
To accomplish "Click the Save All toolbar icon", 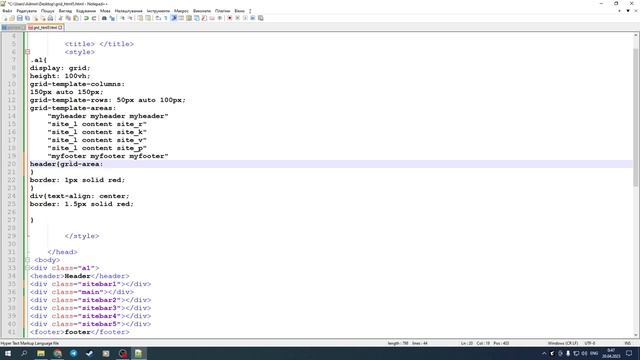I will click(27, 18).
